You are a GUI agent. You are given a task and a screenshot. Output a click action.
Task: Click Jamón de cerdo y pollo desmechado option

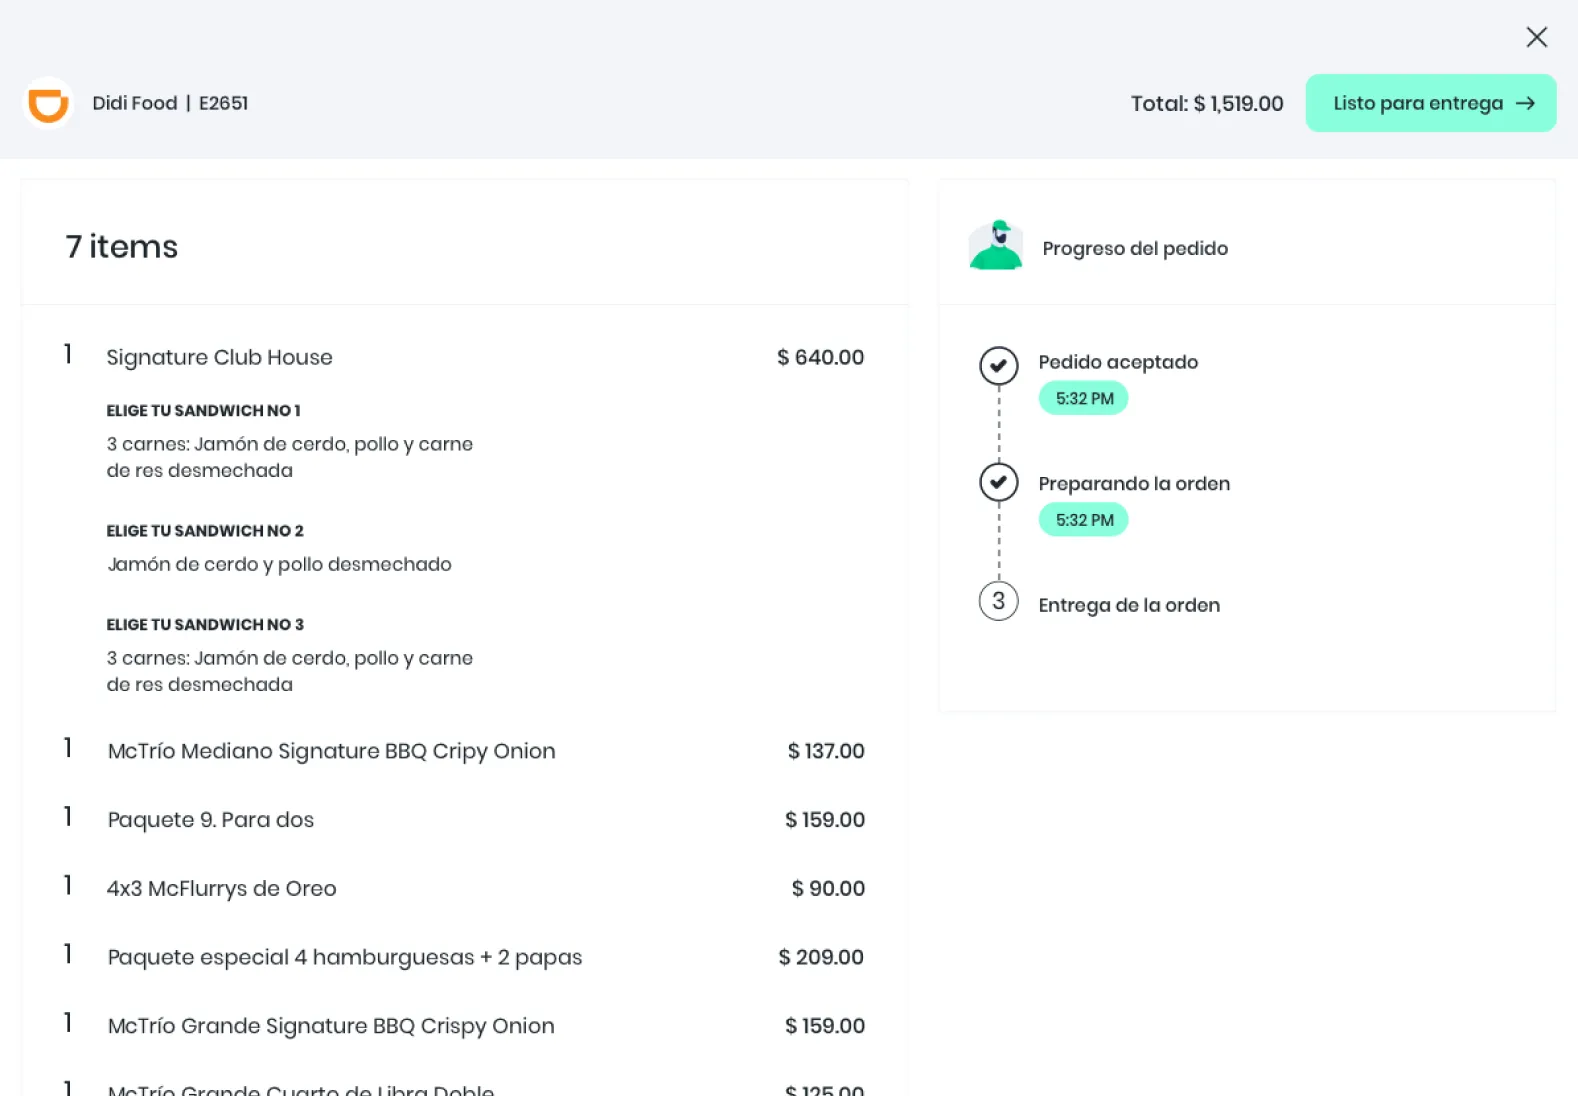279,564
